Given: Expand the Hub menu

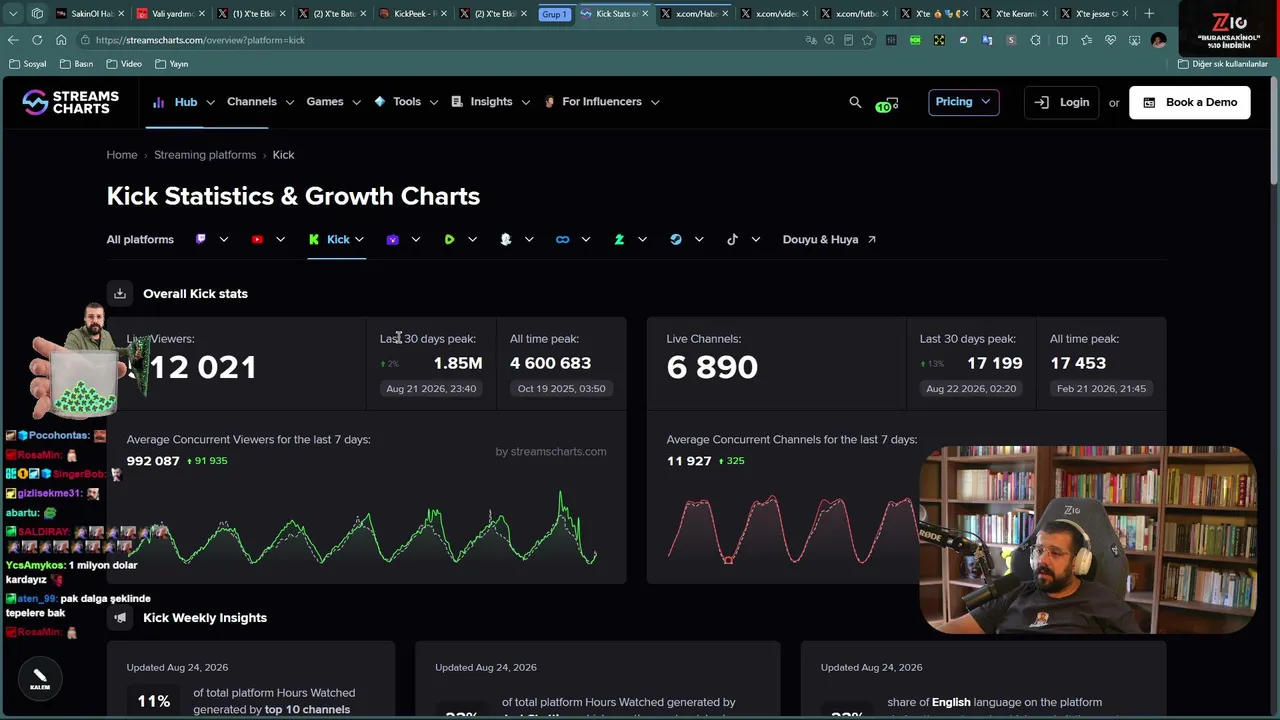Looking at the screenshot, I should [185, 102].
